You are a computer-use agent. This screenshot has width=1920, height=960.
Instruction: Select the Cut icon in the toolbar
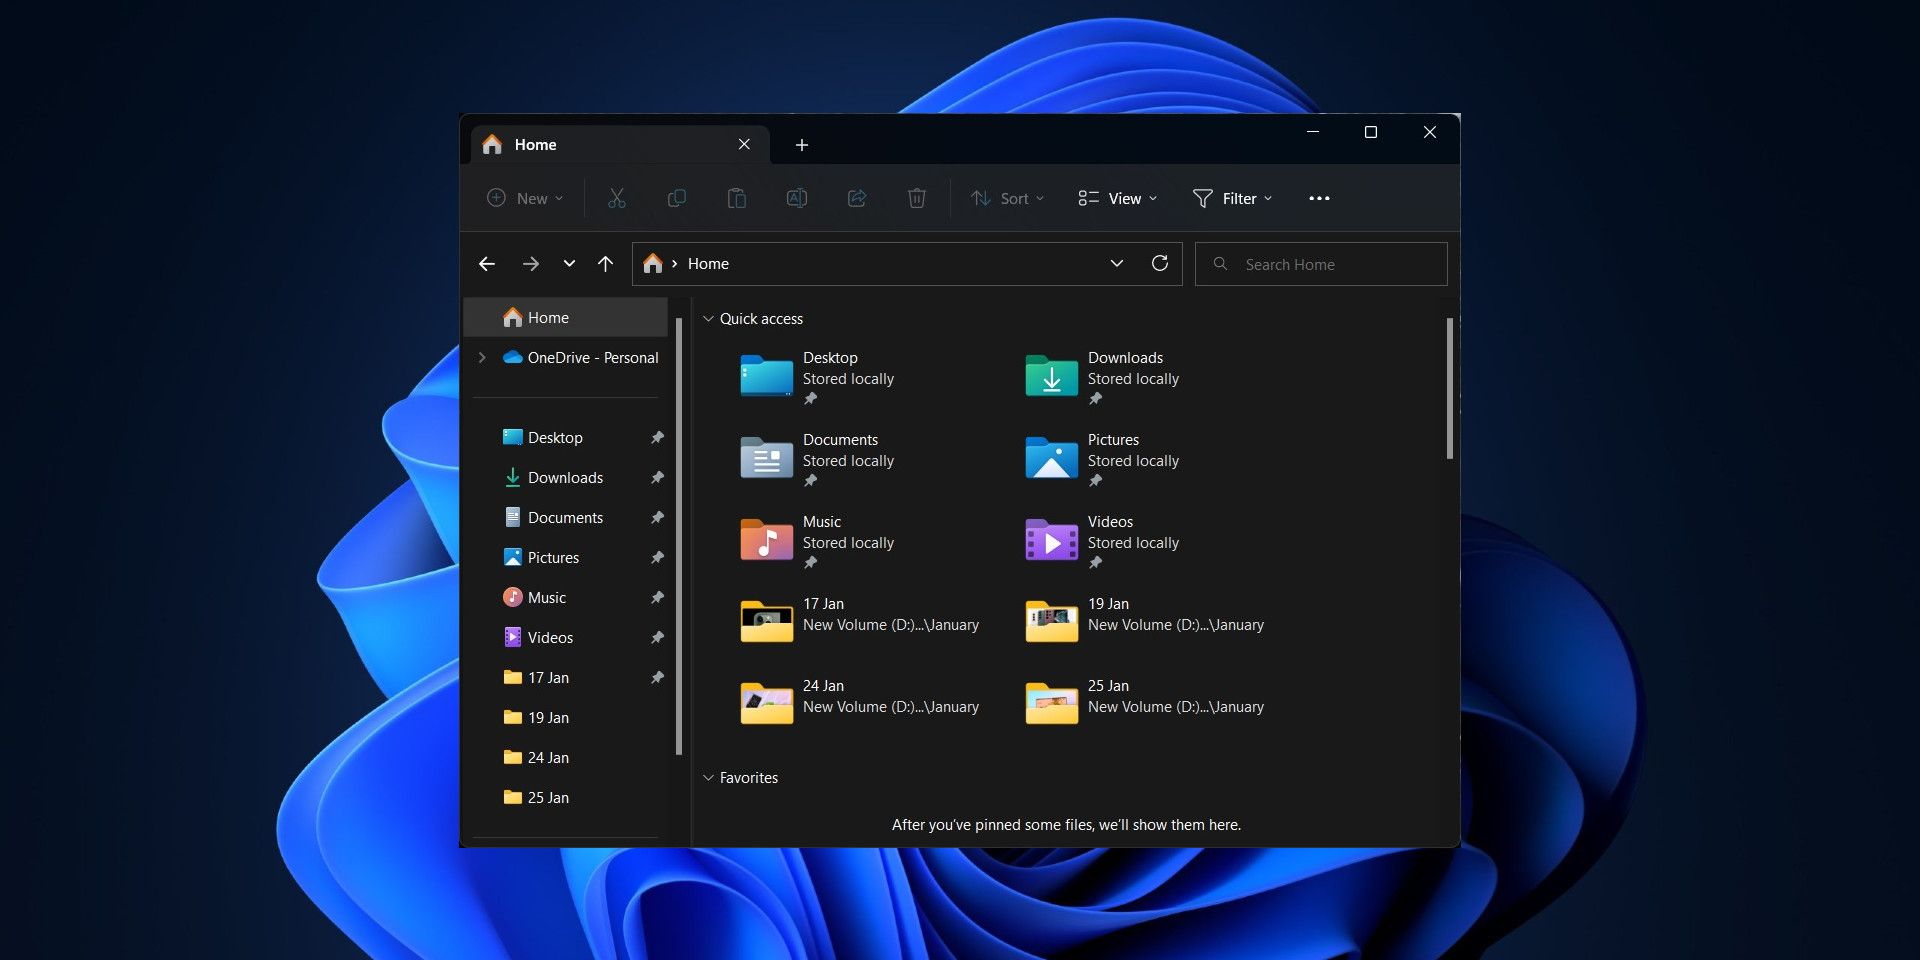coord(616,198)
